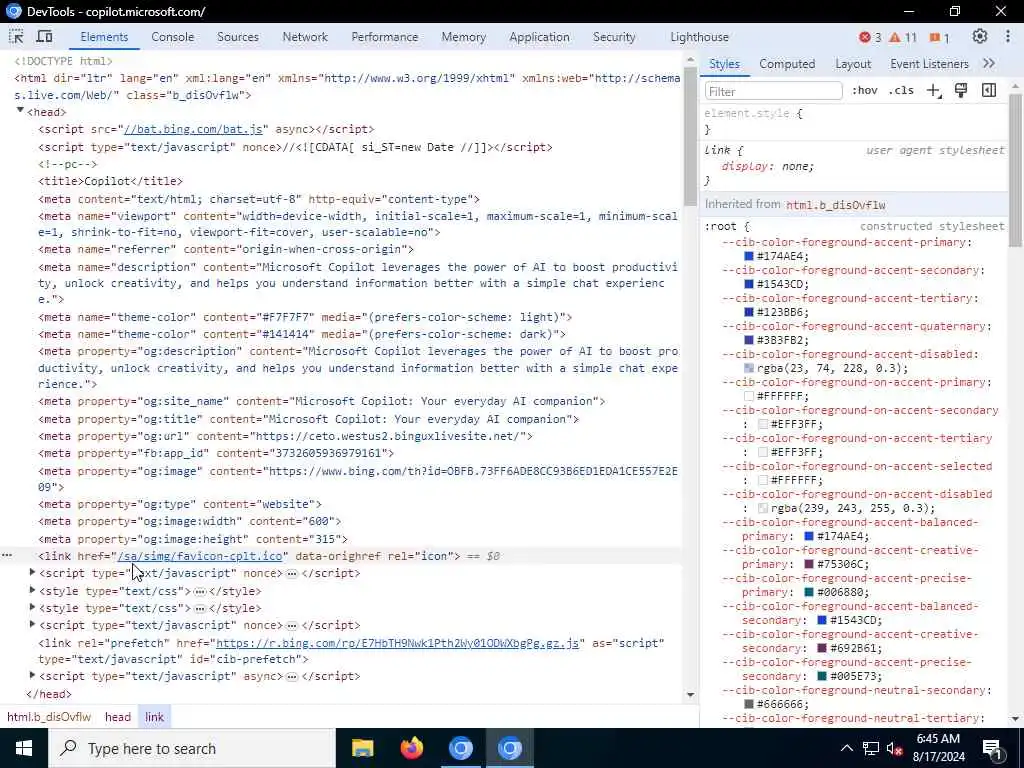Add a new style rule plus icon
1024x768 pixels.
coord(934,91)
